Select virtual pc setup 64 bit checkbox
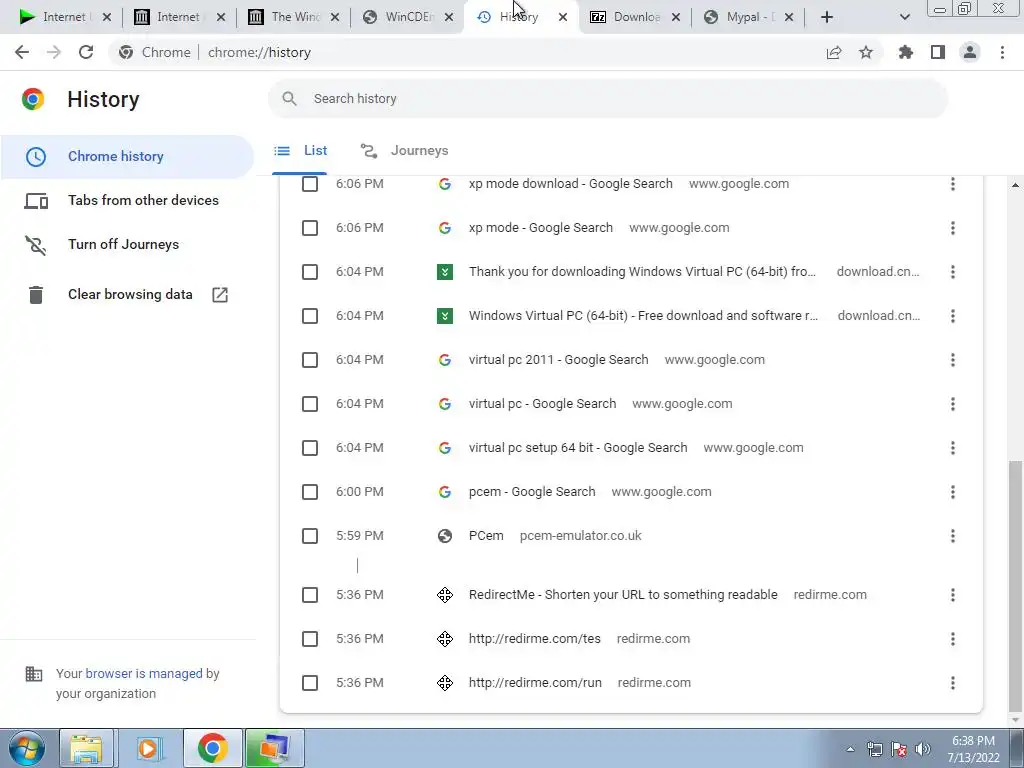 [x=310, y=448]
